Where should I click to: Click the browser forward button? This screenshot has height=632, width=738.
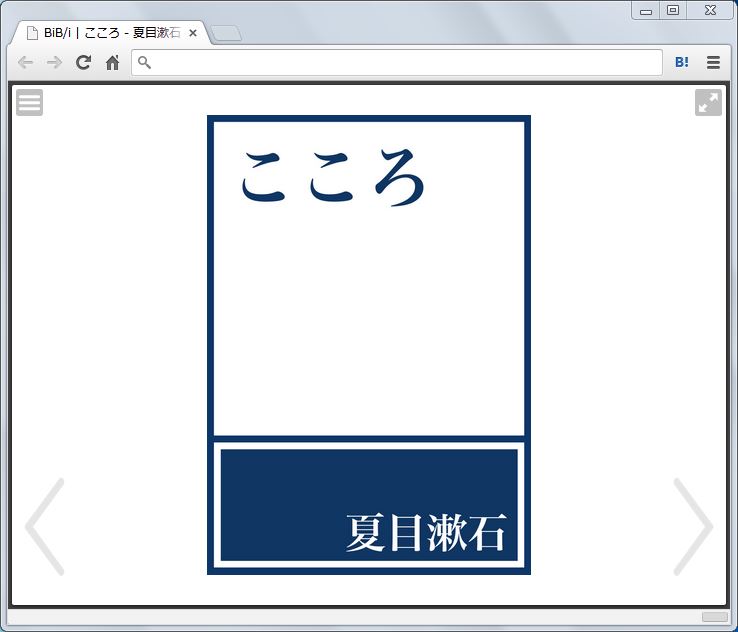(55, 62)
